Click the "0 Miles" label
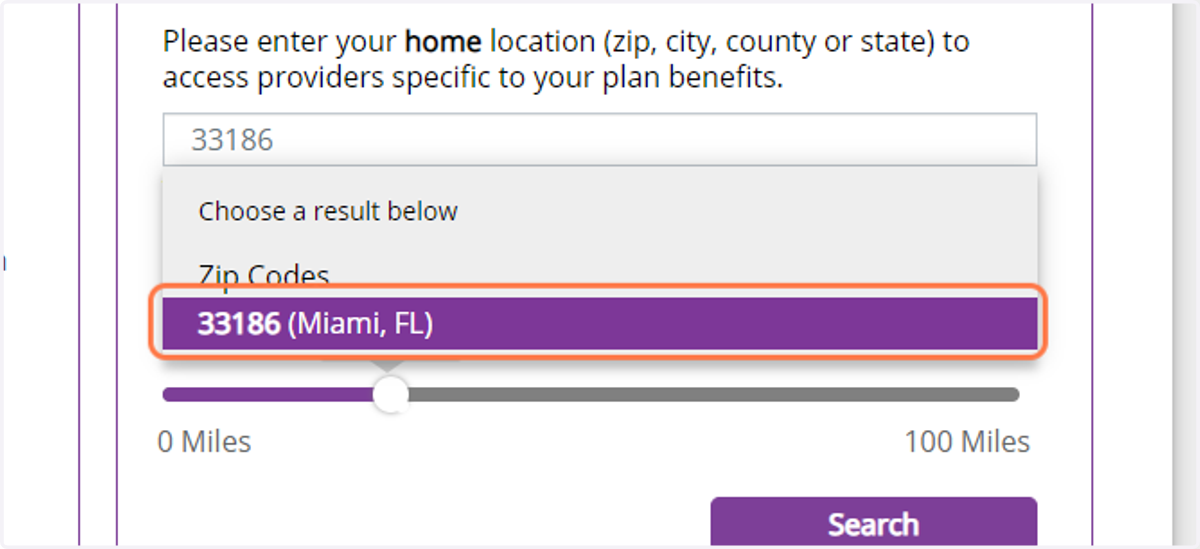Screen dimensions: 1200x549 click(x=204, y=441)
